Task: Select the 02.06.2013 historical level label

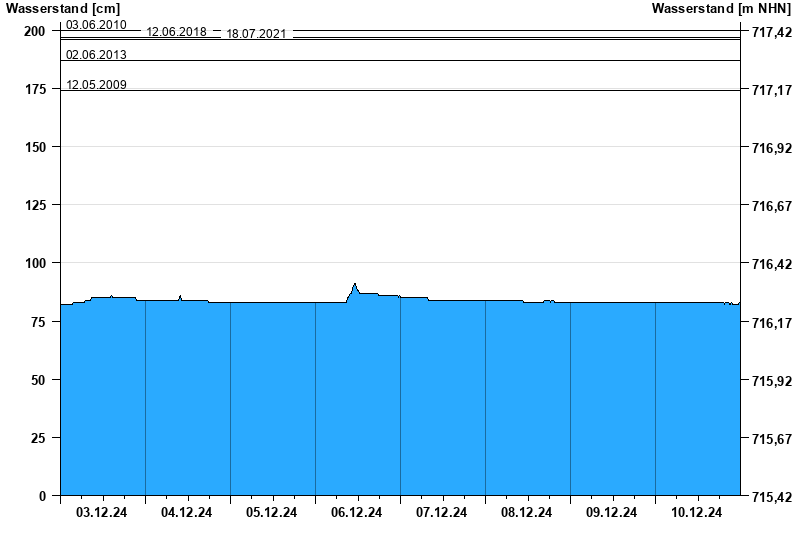Action: (96, 54)
